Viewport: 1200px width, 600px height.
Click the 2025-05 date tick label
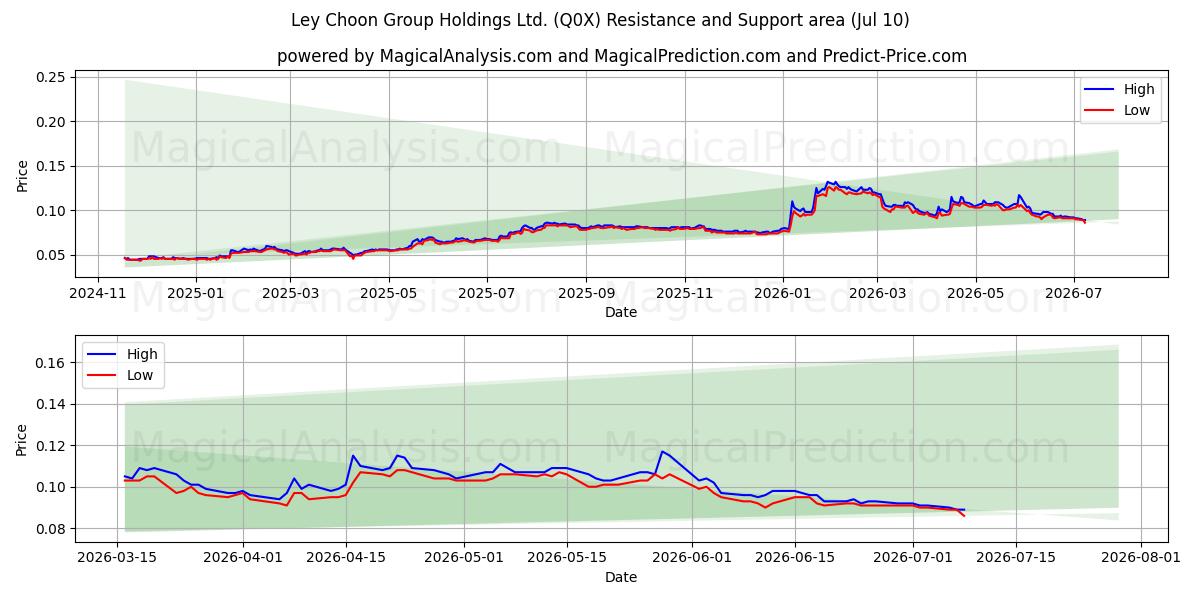(x=388, y=294)
